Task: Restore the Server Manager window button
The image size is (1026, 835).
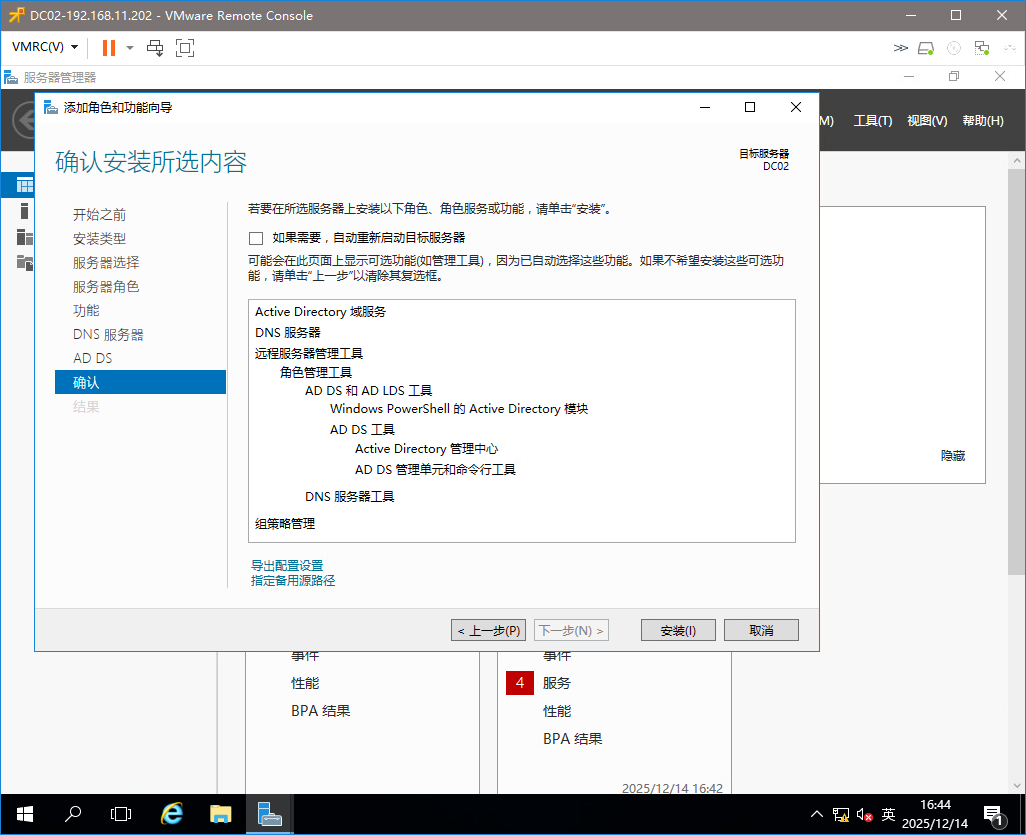Action: pyautogui.click(x=954, y=77)
